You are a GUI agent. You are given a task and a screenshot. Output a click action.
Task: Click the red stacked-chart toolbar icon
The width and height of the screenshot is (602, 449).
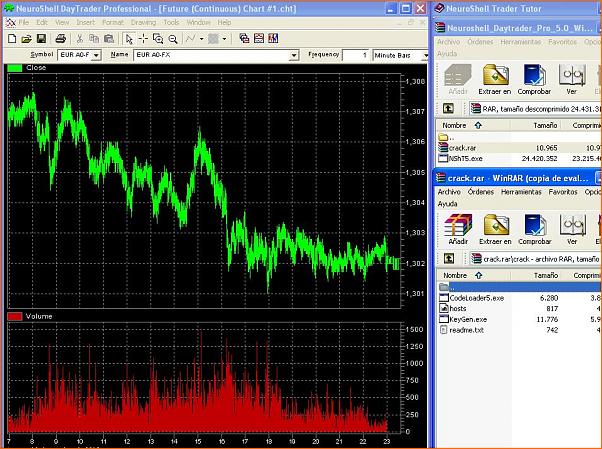pyautogui.click(x=259, y=38)
